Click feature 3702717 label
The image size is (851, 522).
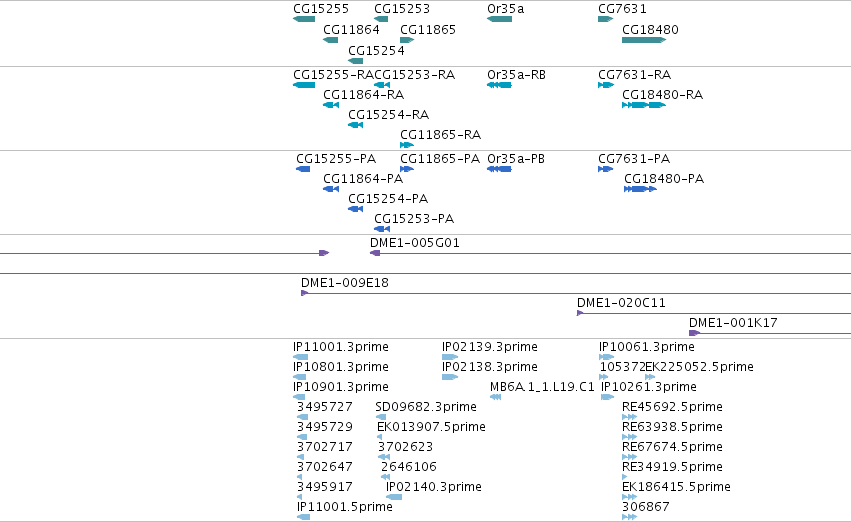click(325, 447)
